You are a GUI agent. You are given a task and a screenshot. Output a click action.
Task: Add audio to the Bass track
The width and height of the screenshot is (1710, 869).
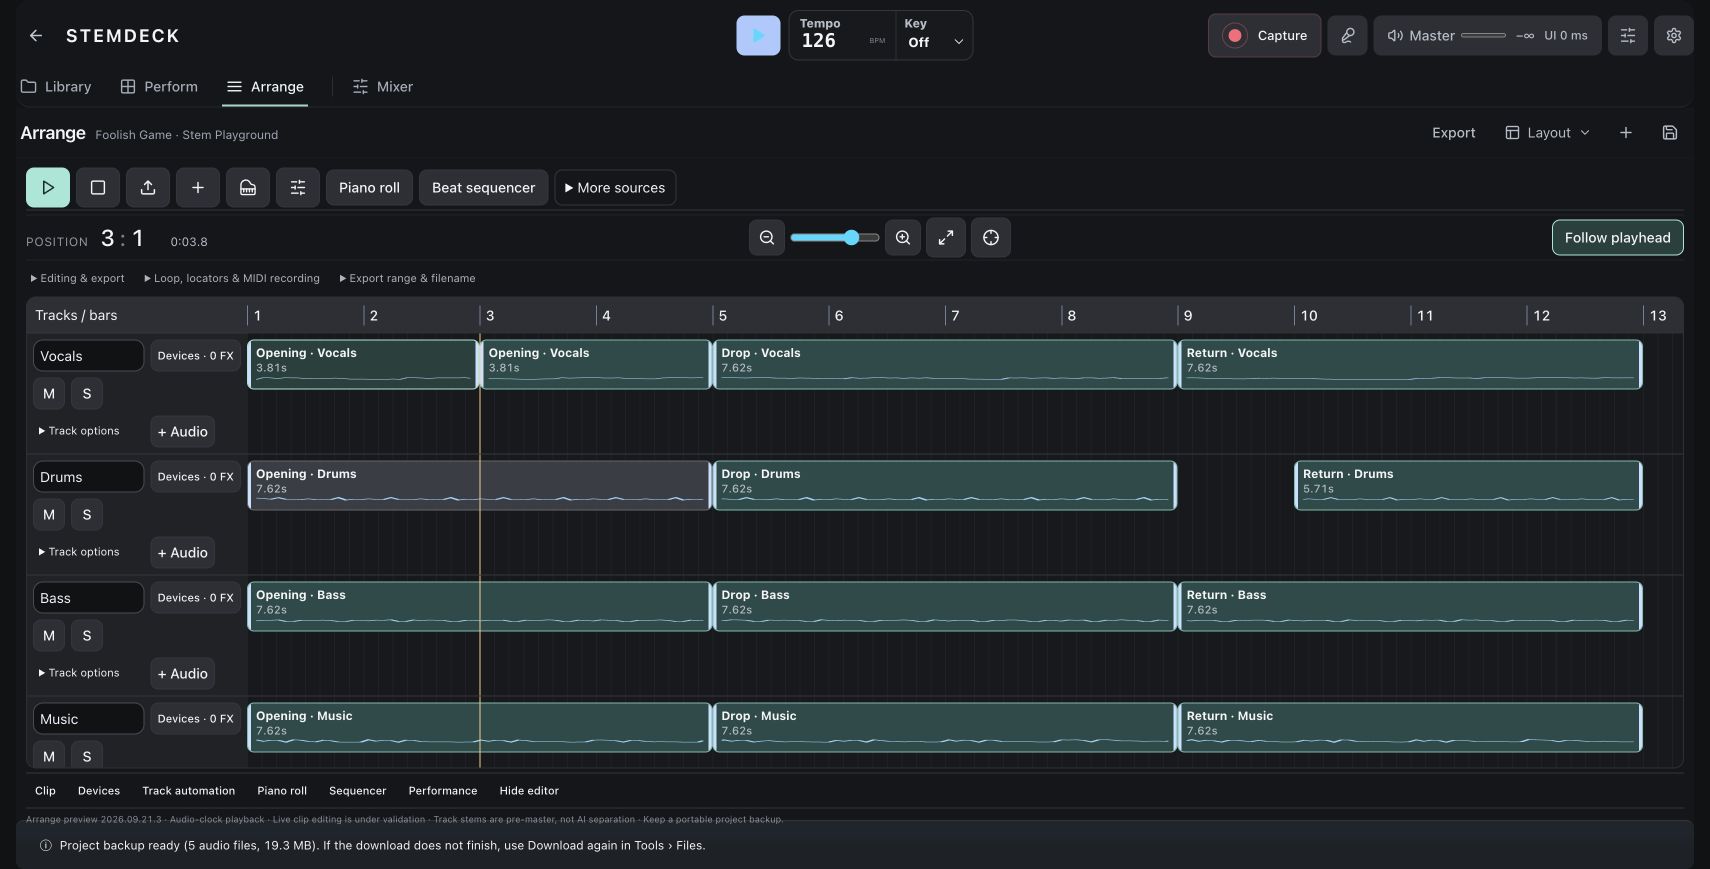(183, 674)
